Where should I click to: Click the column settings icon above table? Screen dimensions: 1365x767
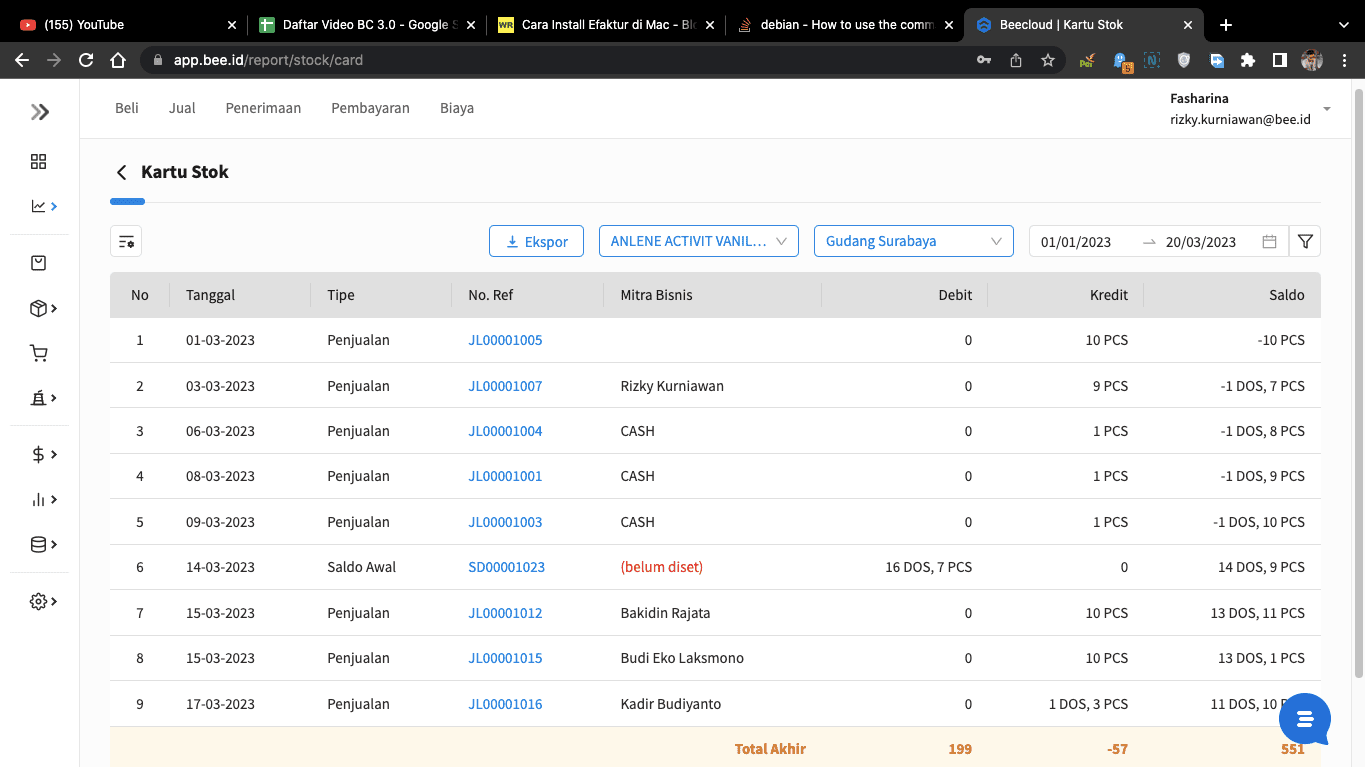126,241
